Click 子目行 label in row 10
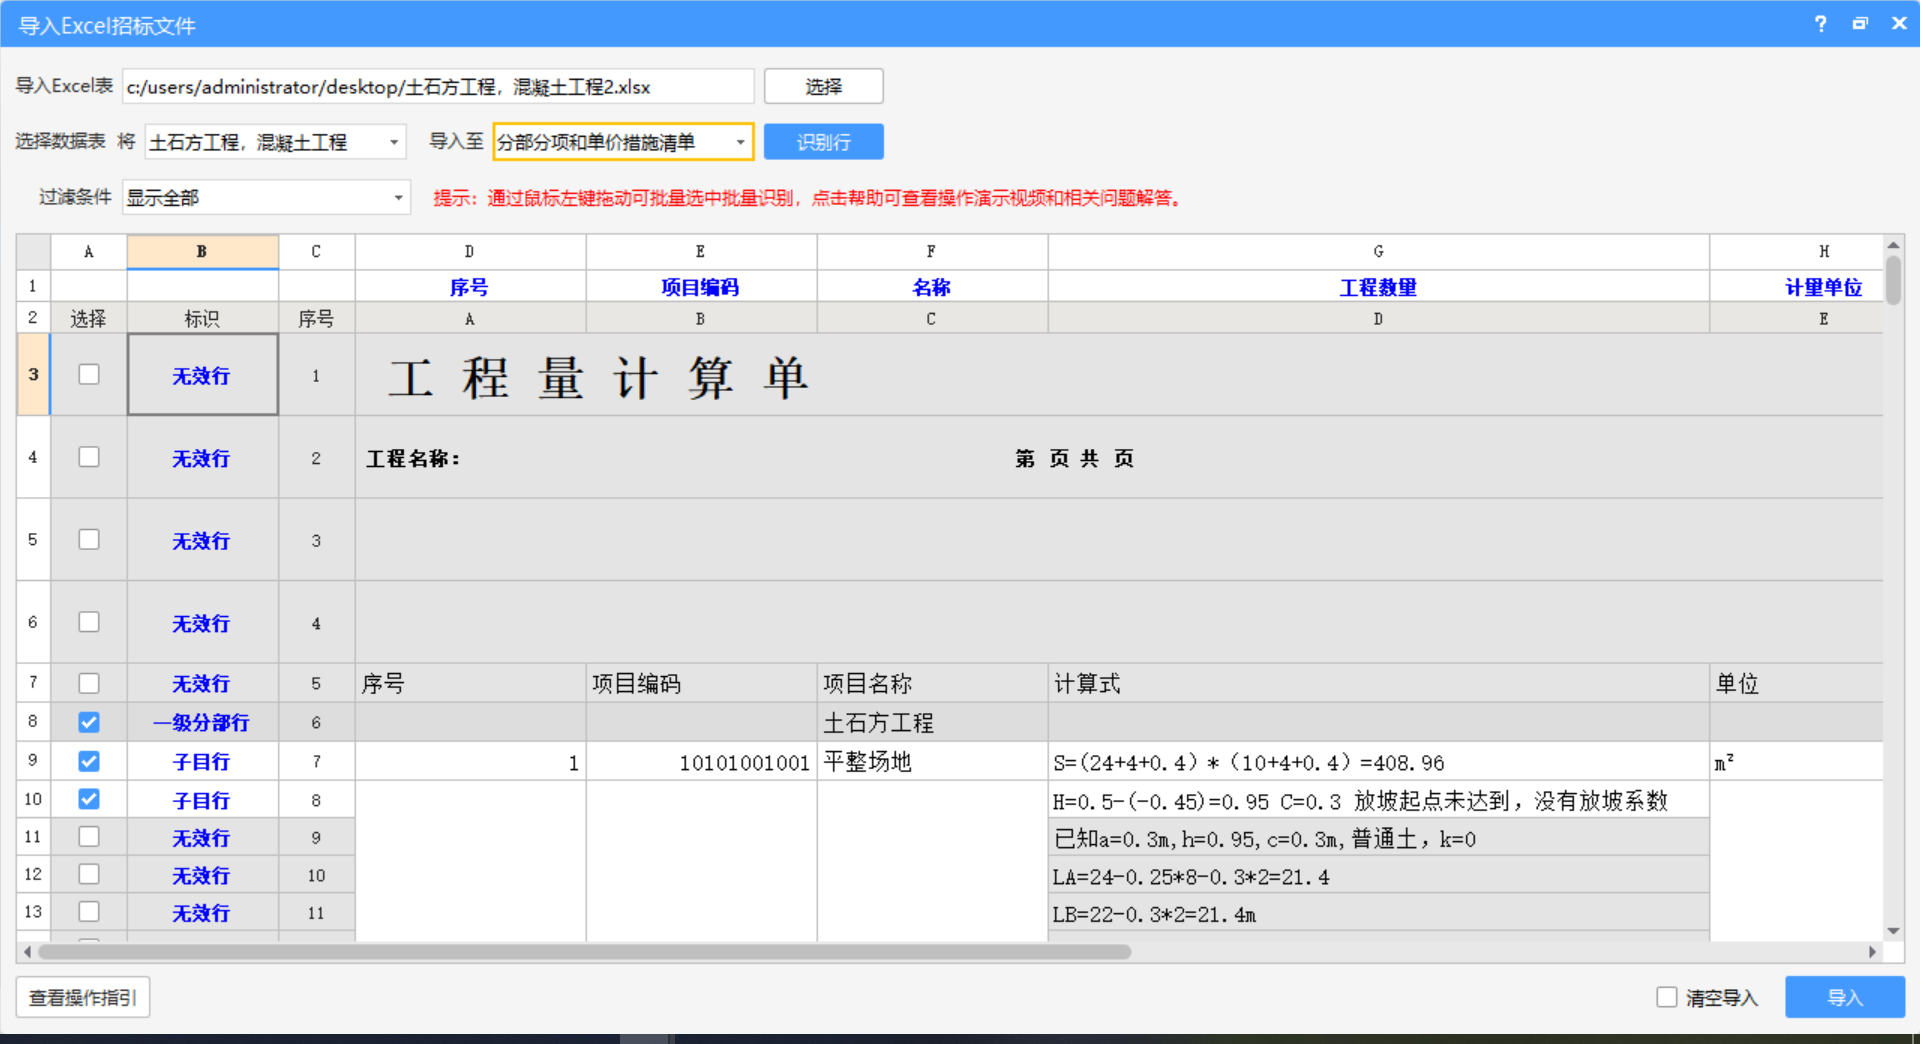Image resolution: width=1930 pixels, height=1044 pixels. point(202,800)
